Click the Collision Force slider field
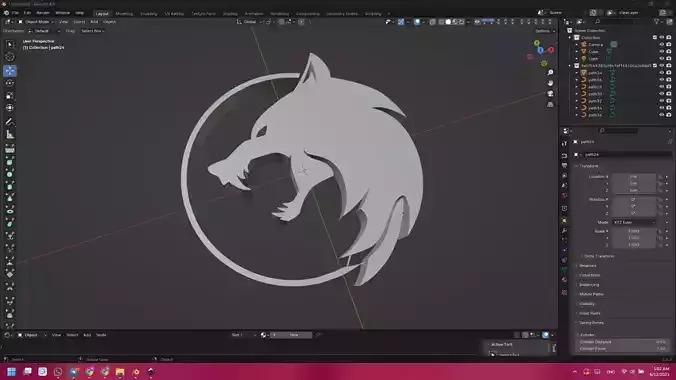The image size is (676, 380). tap(623, 349)
